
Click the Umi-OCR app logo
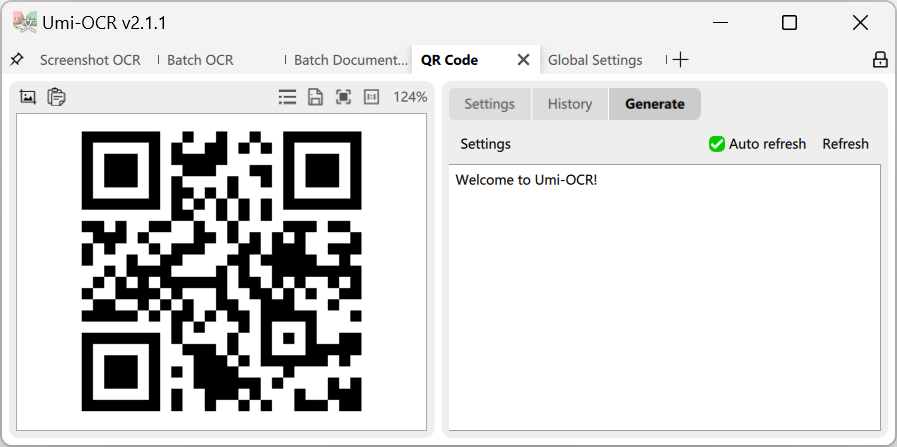pos(25,22)
